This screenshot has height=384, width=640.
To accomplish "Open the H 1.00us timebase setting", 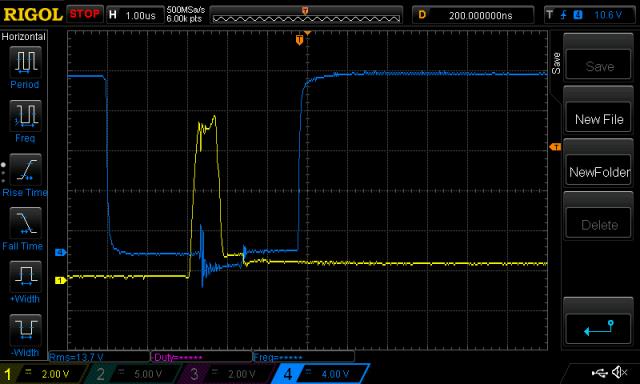I will pyautogui.click(x=134, y=16).
